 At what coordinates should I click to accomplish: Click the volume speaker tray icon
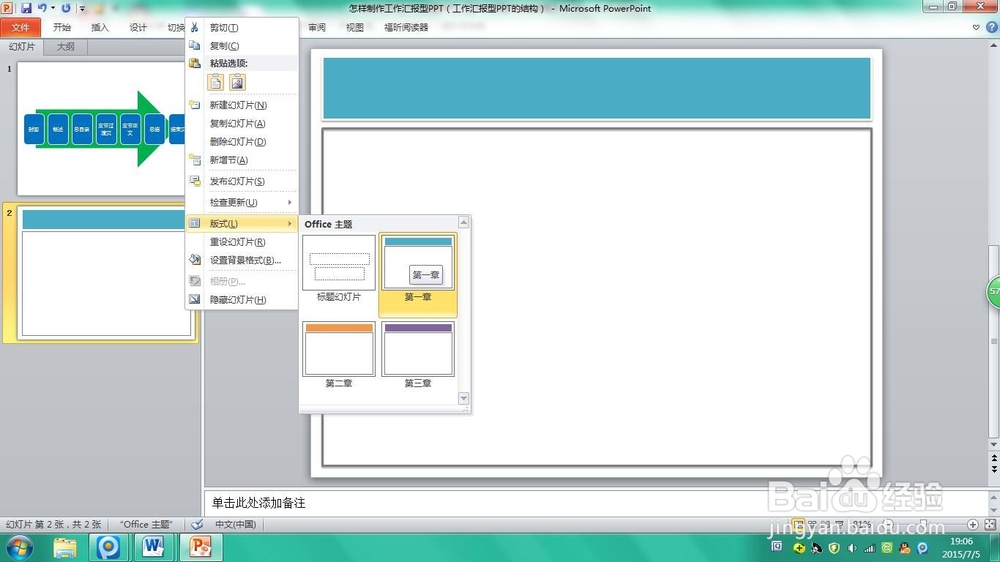click(x=852, y=548)
